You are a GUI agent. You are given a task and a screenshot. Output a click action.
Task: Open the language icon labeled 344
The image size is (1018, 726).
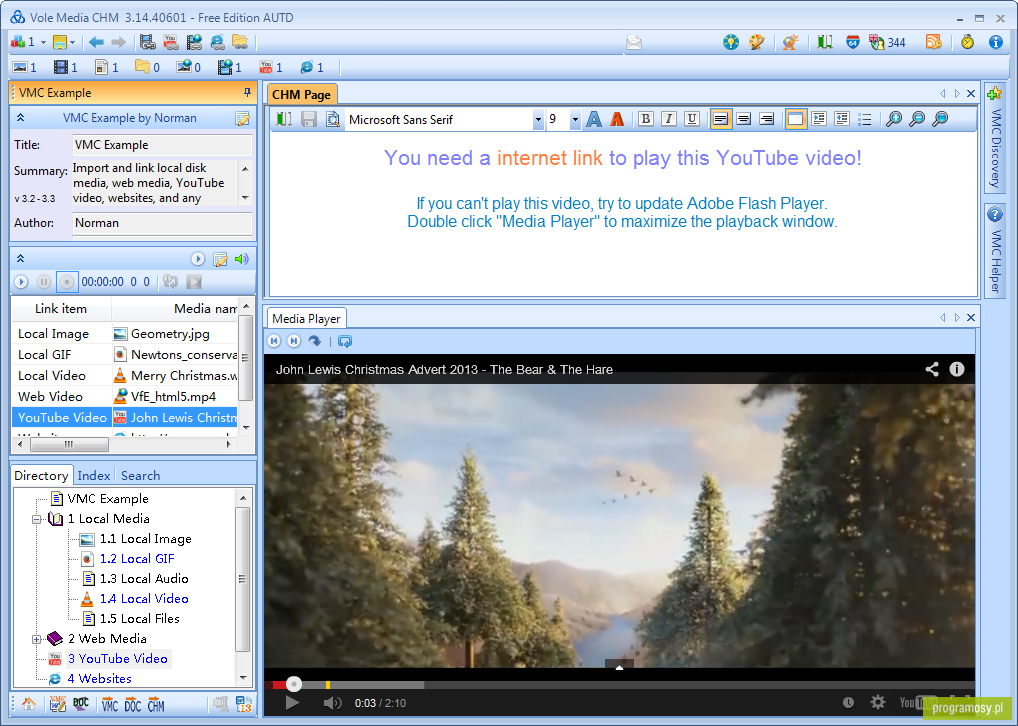(x=887, y=42)
